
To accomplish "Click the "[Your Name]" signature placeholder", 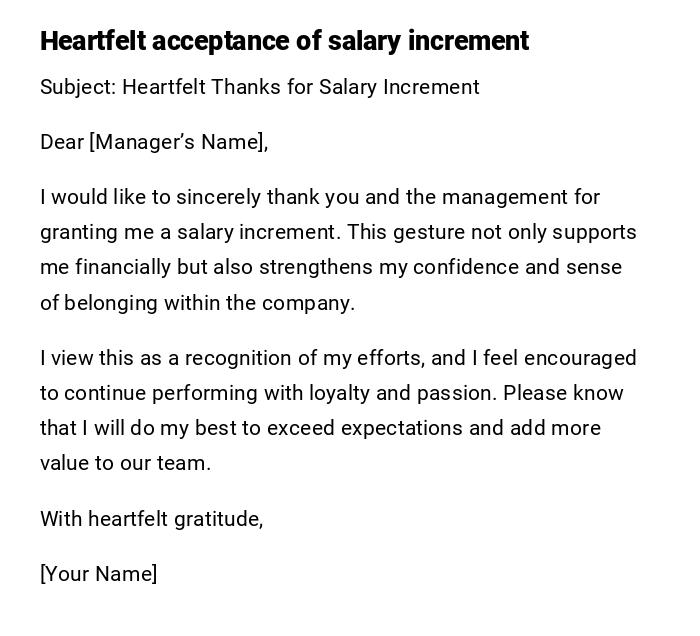I will pyautogui.click(x=99, y=574).
